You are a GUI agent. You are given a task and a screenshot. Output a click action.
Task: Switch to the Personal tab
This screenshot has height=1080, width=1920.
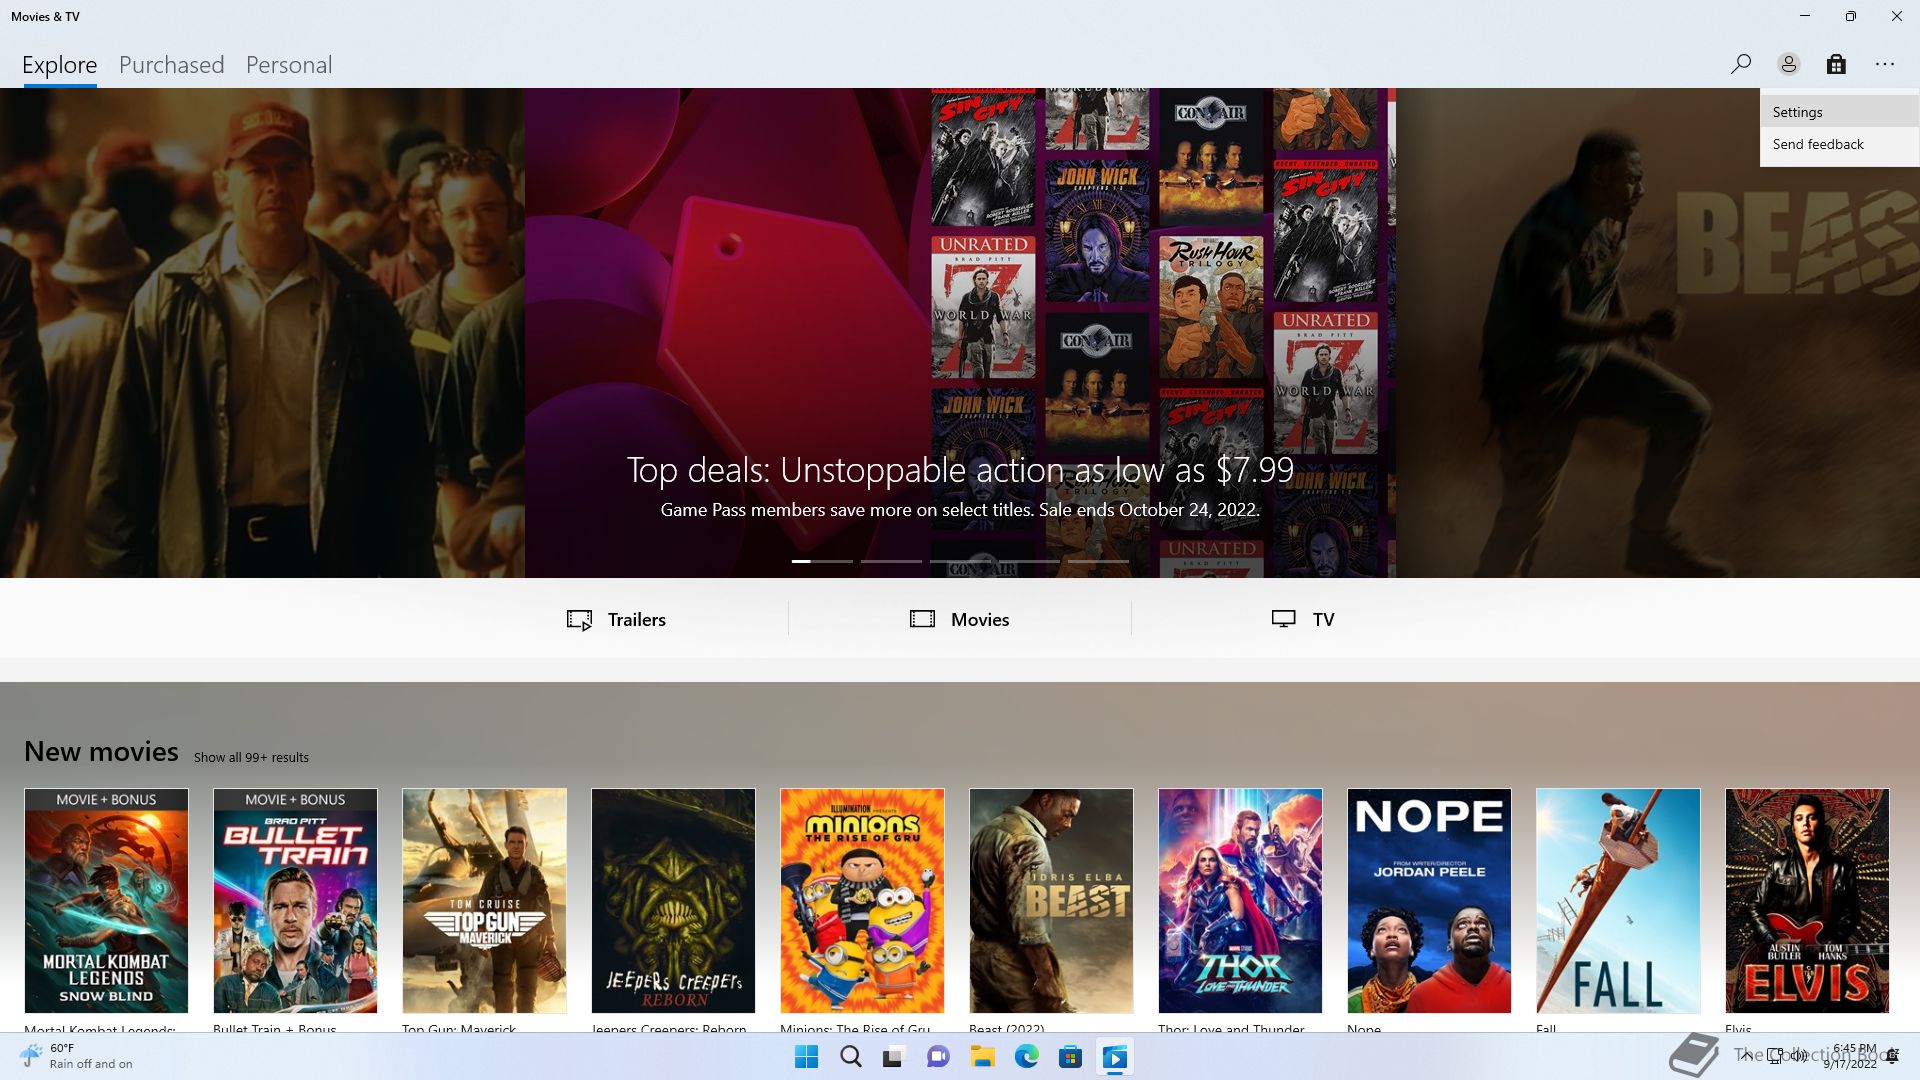pyautogui.click(x=289, y=65)
